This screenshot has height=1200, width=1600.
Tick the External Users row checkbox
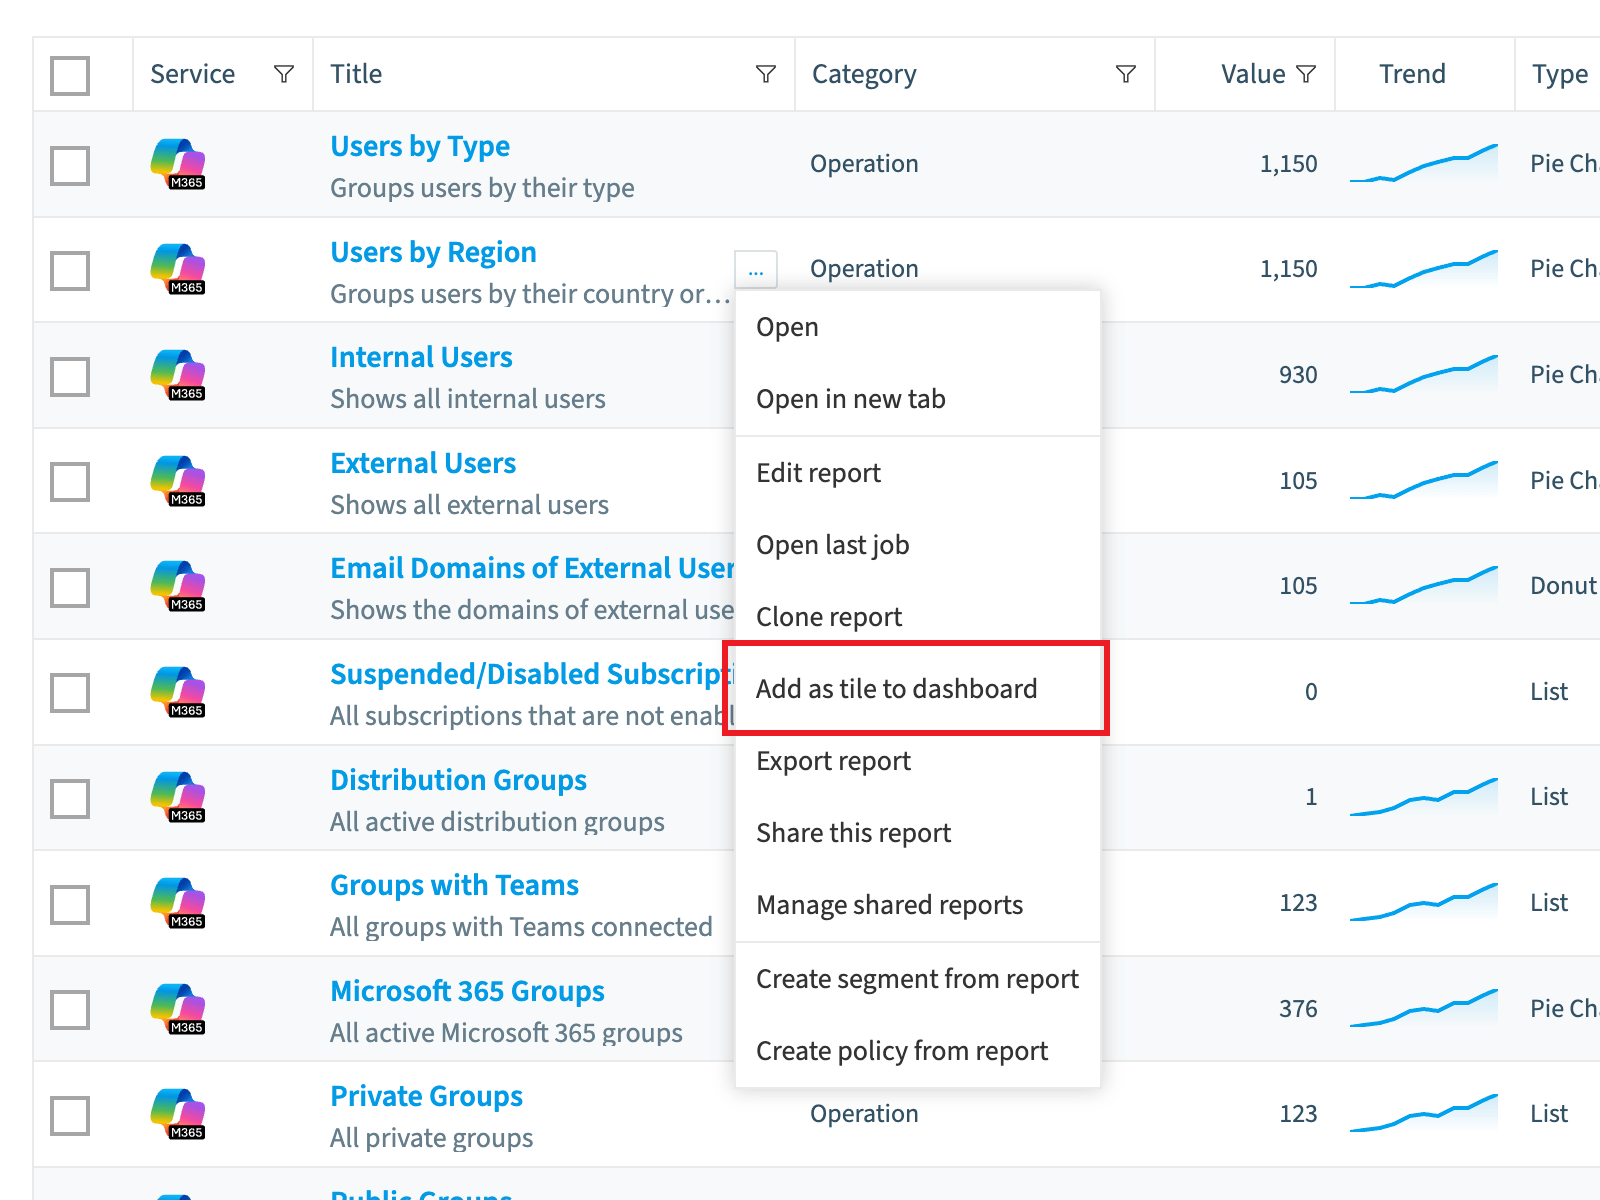point(70,481)
